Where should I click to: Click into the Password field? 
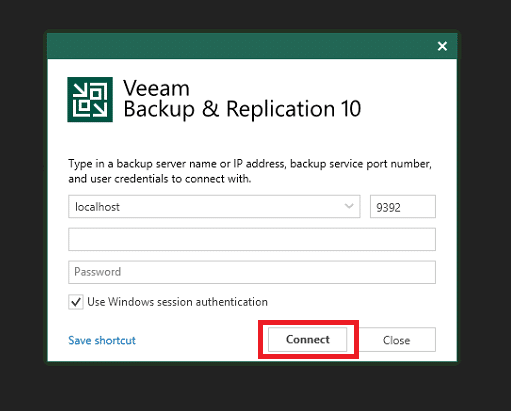(252, 272)
